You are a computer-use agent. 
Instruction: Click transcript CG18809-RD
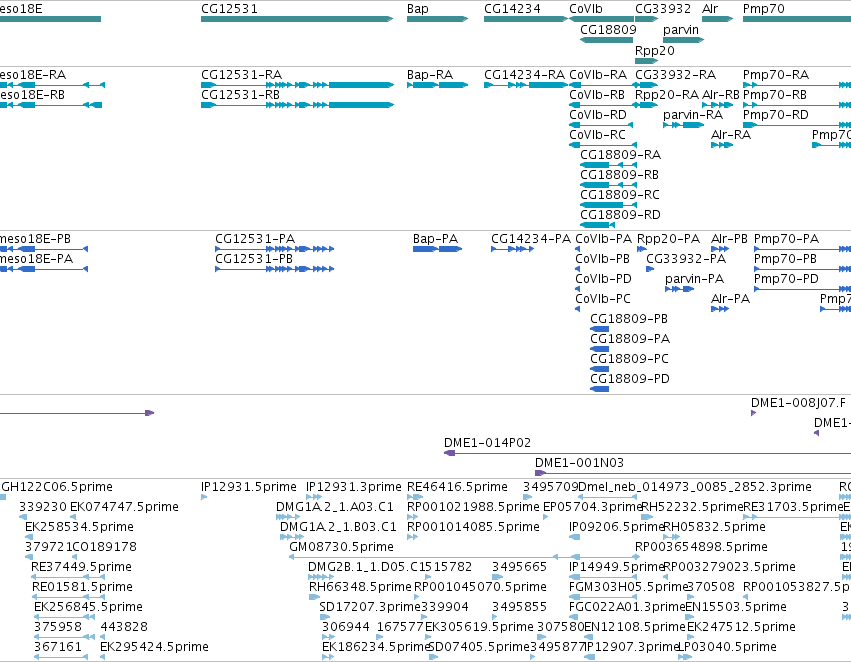coord(597,225)
